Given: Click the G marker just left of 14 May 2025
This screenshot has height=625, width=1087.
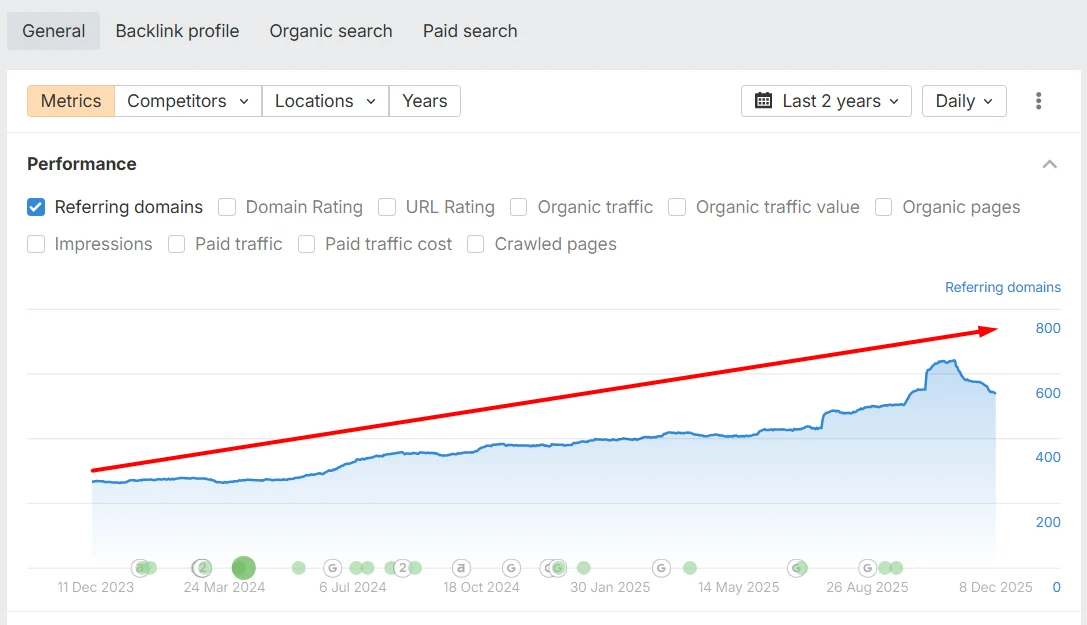Looking at the screenshot, I should point(661,568).
